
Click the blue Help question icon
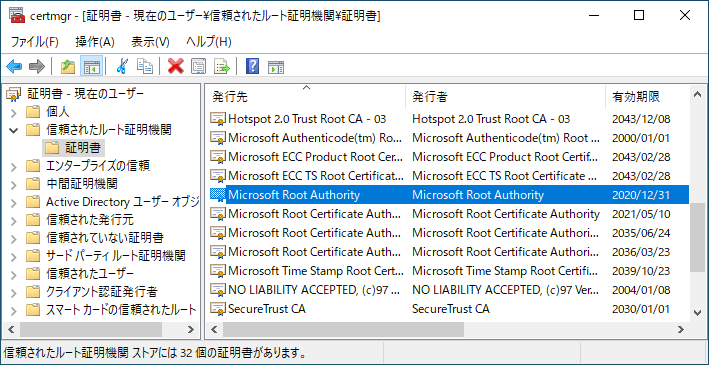252,67
